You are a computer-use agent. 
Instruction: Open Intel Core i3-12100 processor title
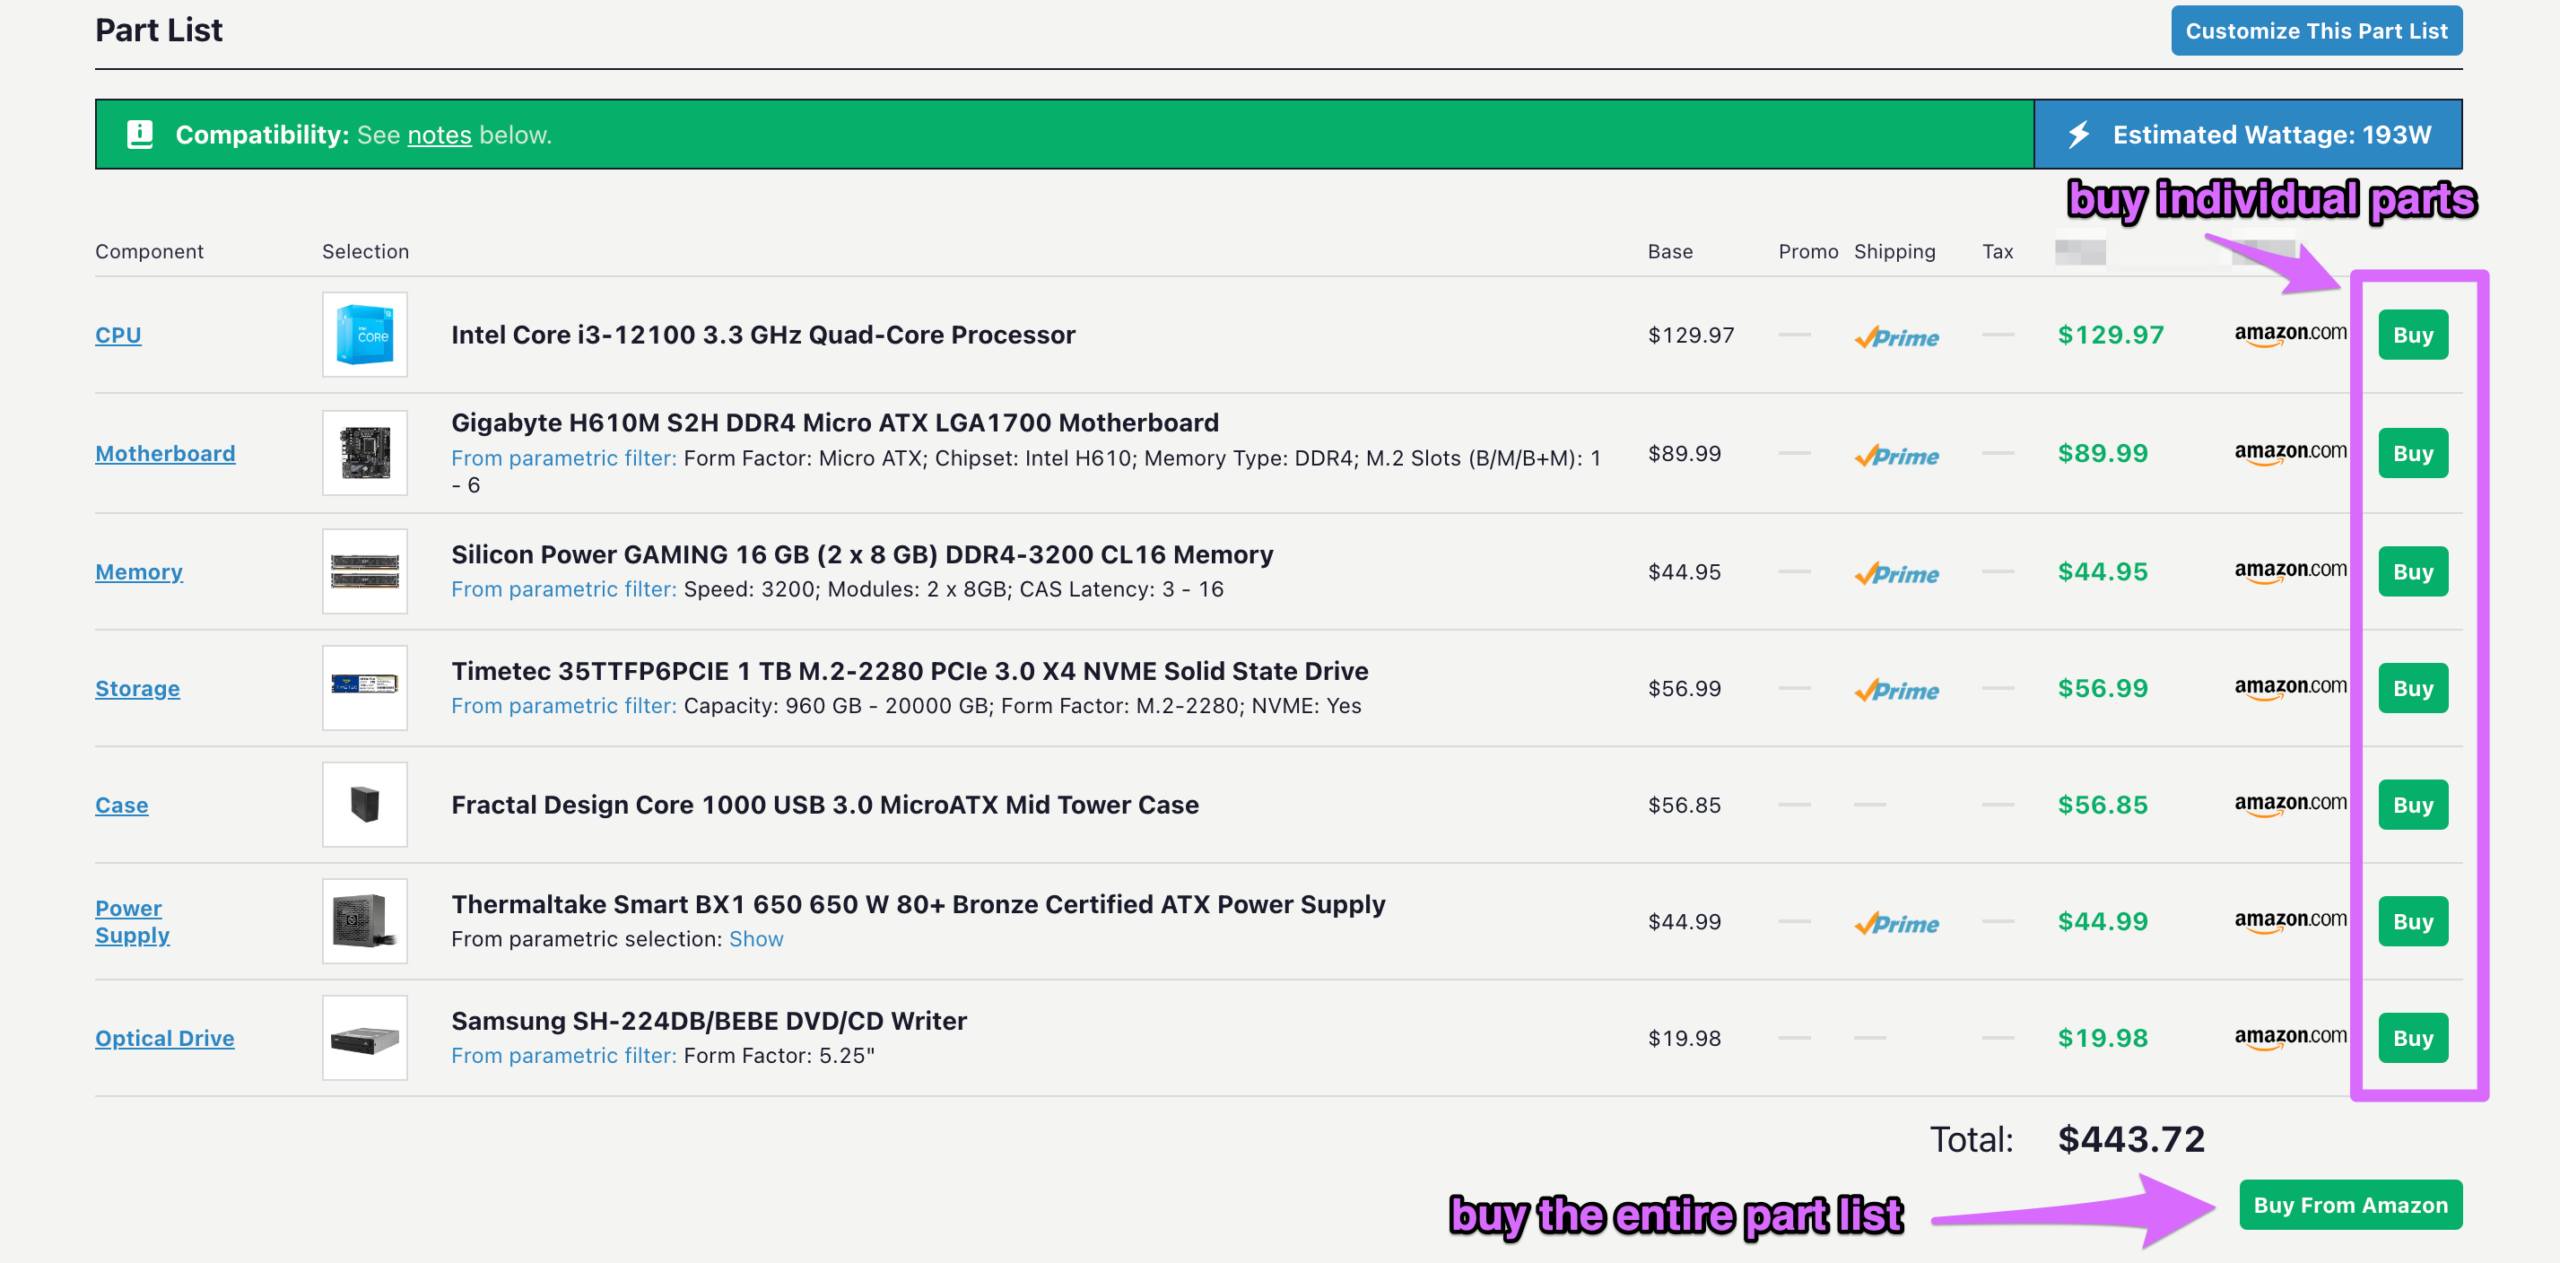pos(763,335)
